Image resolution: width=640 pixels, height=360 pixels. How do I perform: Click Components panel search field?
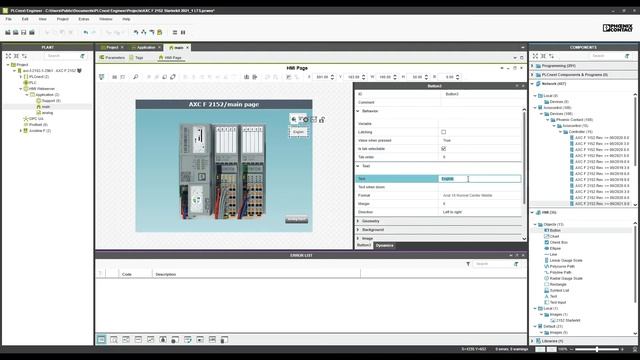point(607,56)
